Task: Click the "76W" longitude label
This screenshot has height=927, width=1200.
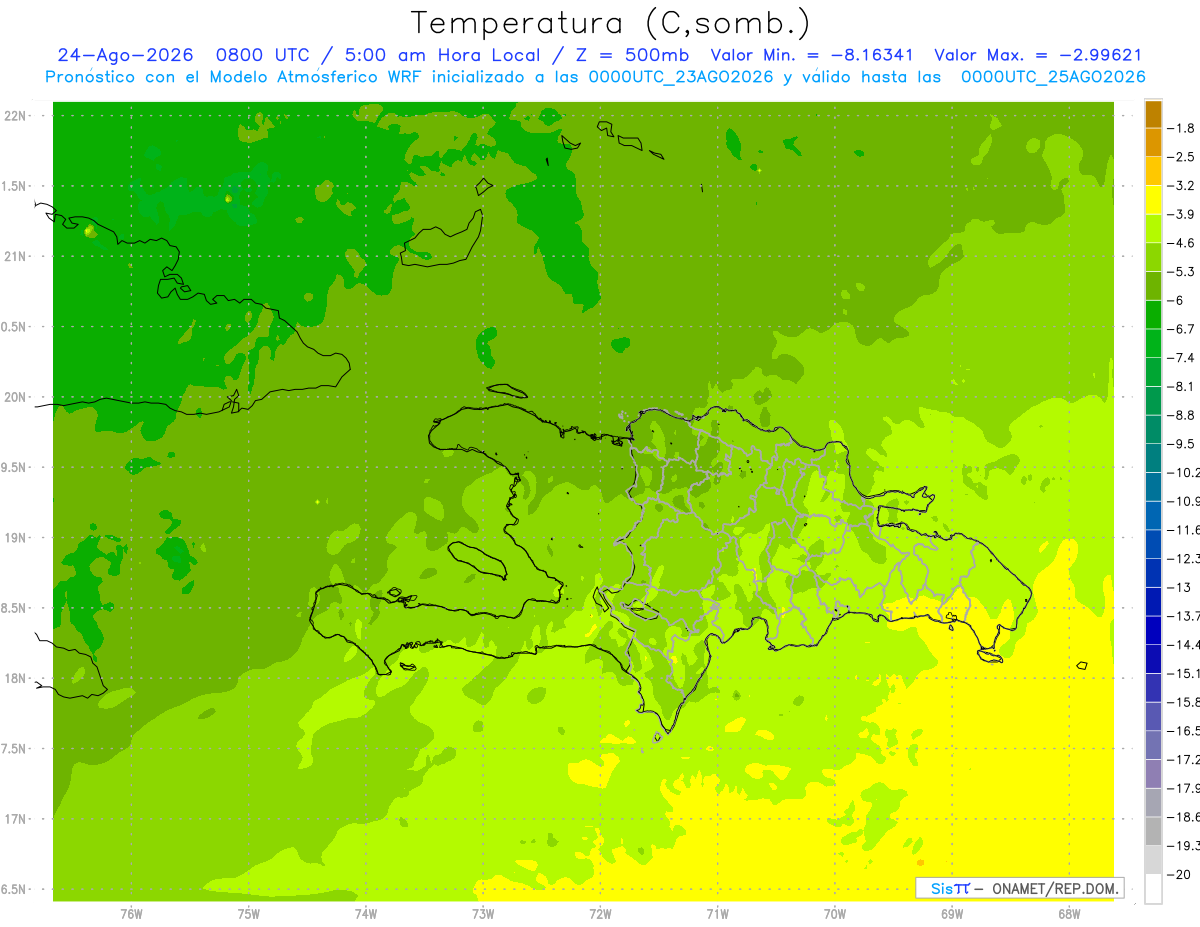Action: pos(131,914)
